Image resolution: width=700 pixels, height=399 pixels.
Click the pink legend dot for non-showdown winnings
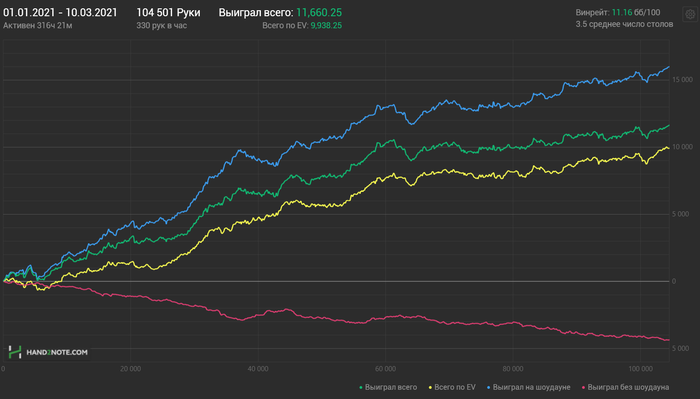coord(583,388)
